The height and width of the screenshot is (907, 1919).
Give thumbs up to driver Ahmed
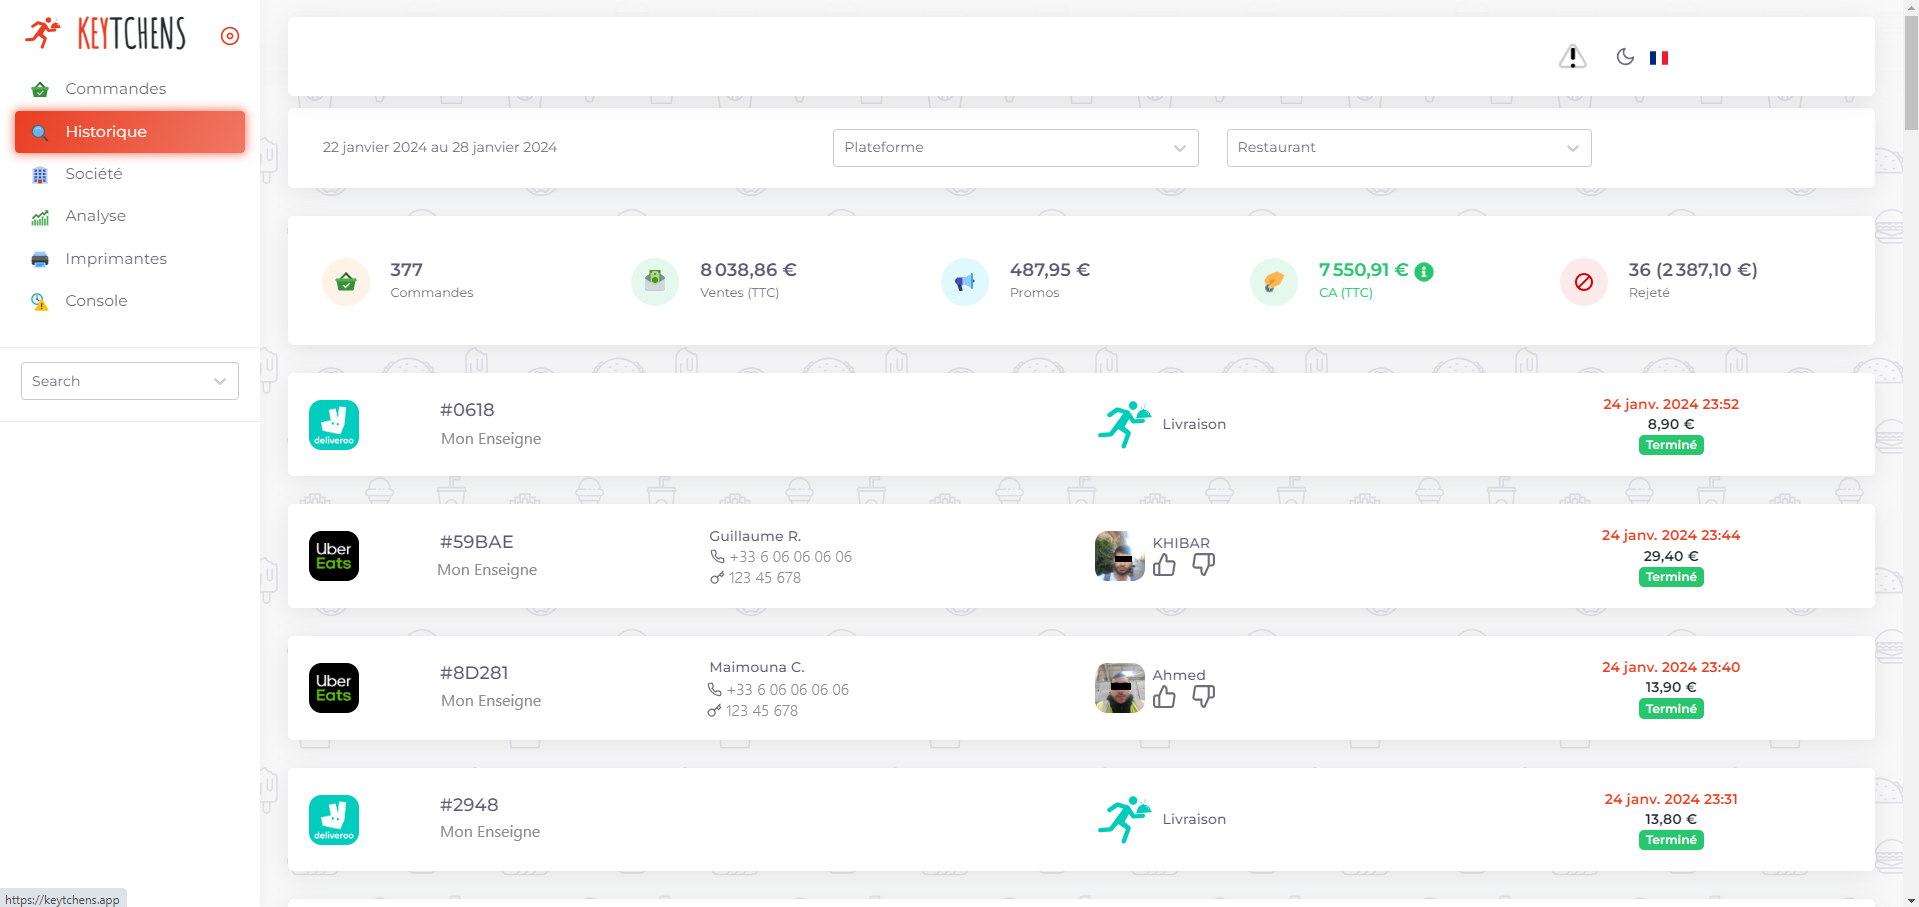(x=1164, y=697)
